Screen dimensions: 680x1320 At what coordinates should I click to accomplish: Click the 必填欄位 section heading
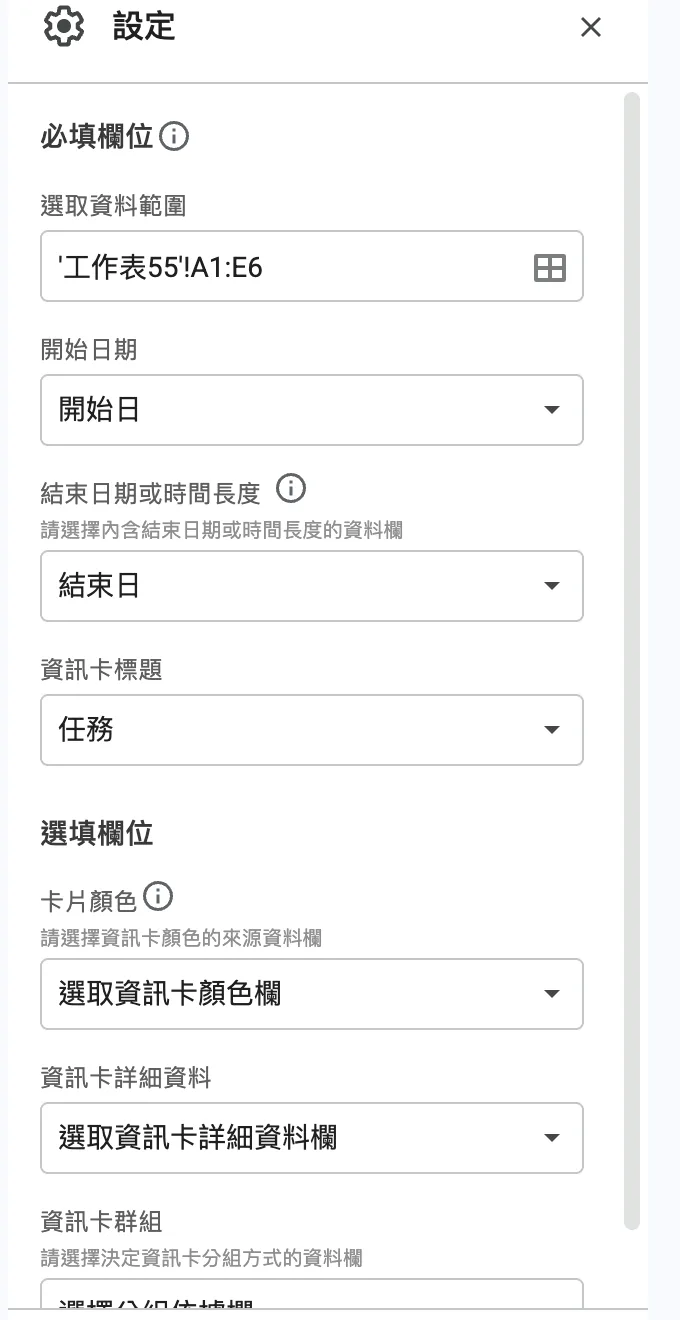[97, 136]
